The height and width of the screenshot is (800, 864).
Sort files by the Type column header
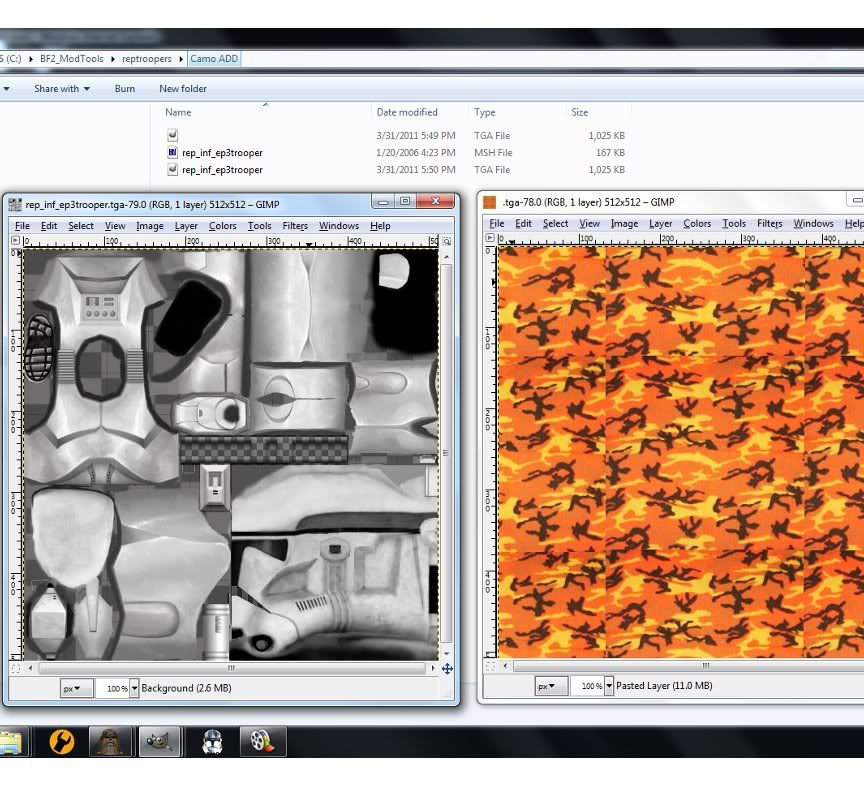pos(485,112)
